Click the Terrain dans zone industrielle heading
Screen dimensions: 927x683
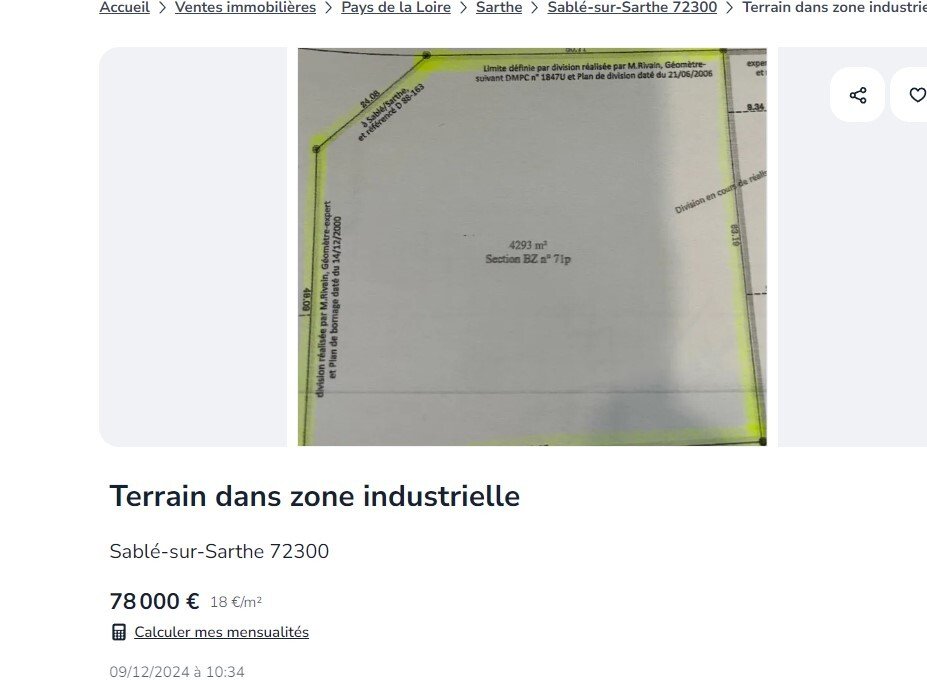tap(315, 496)
